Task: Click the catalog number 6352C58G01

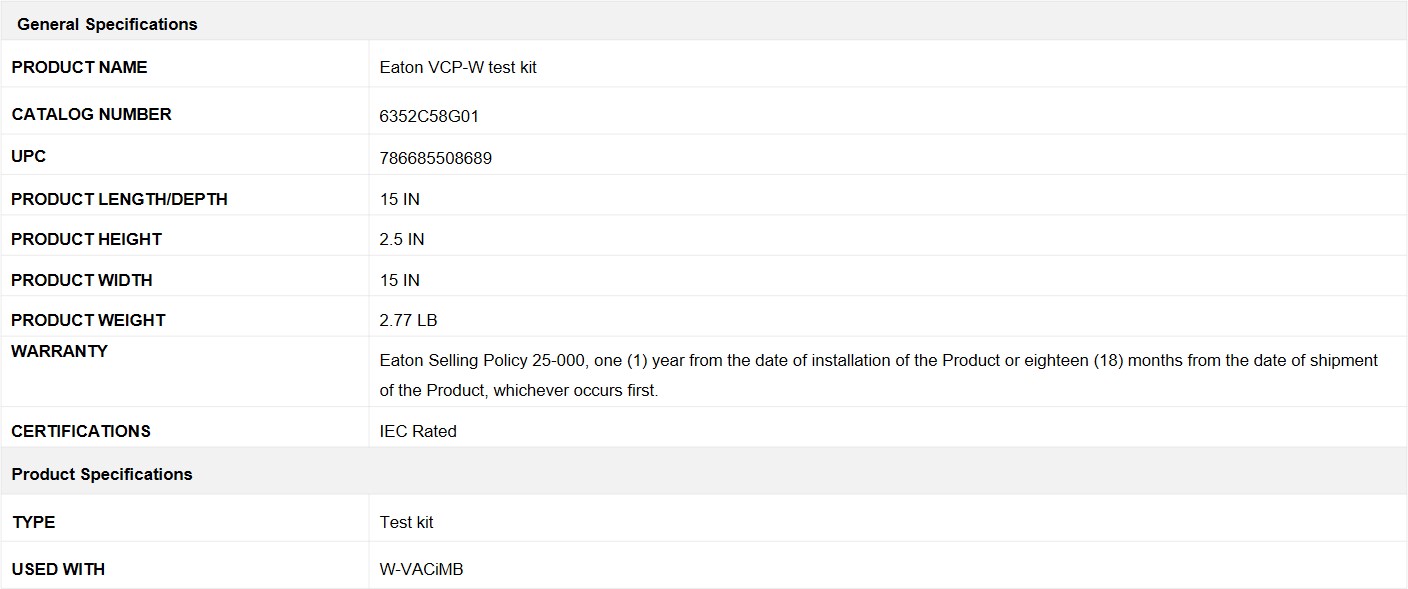Action: click(429, 116)
